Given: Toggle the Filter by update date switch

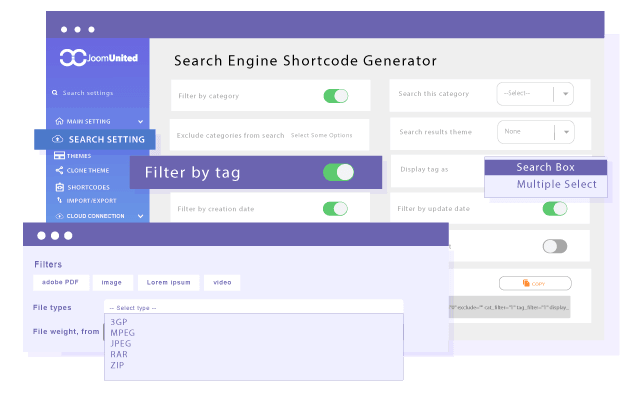Looking at the screenshot, I should [x=554, y=209].
